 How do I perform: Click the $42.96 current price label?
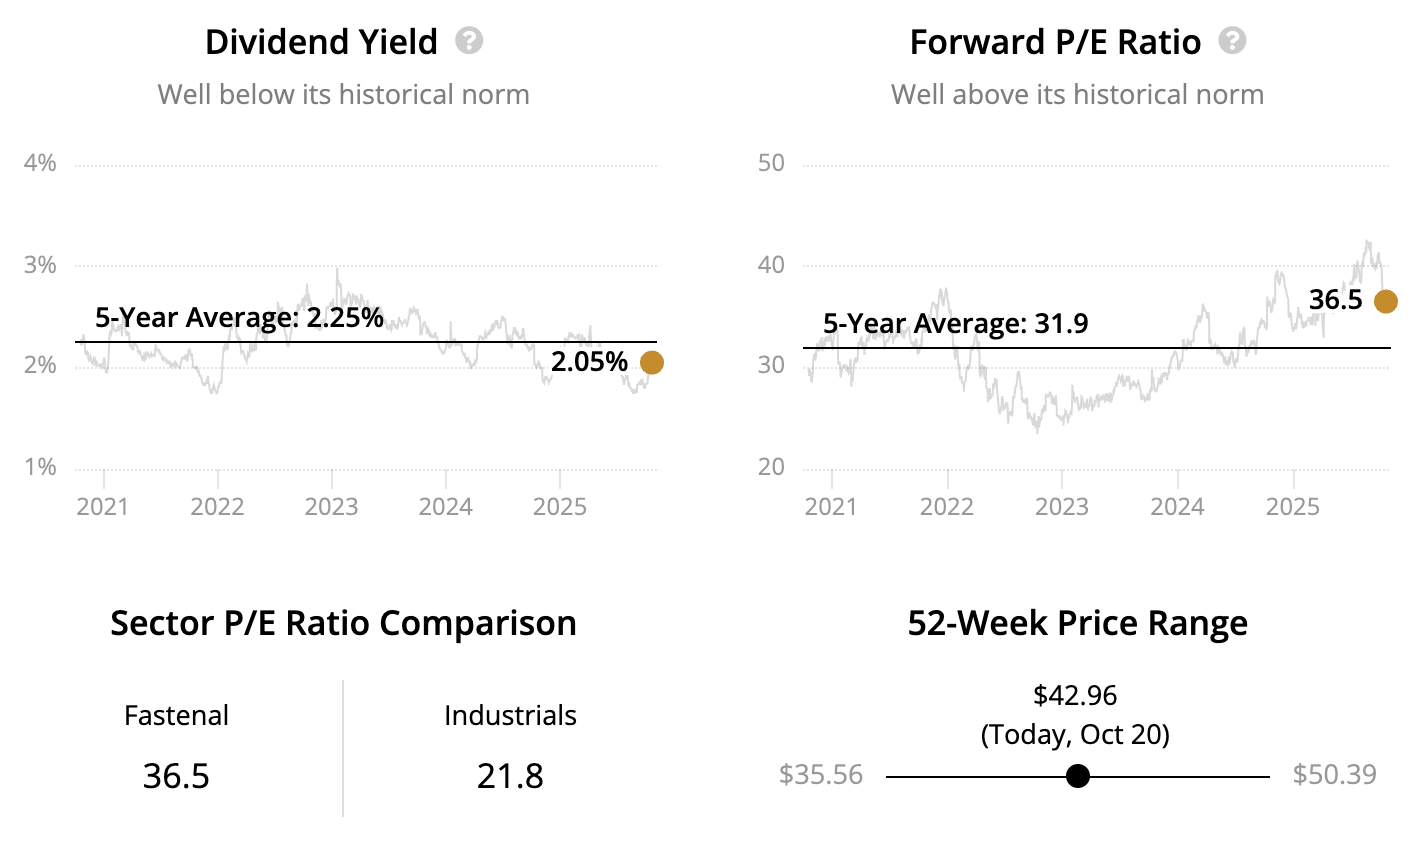tap(1075, 695)
